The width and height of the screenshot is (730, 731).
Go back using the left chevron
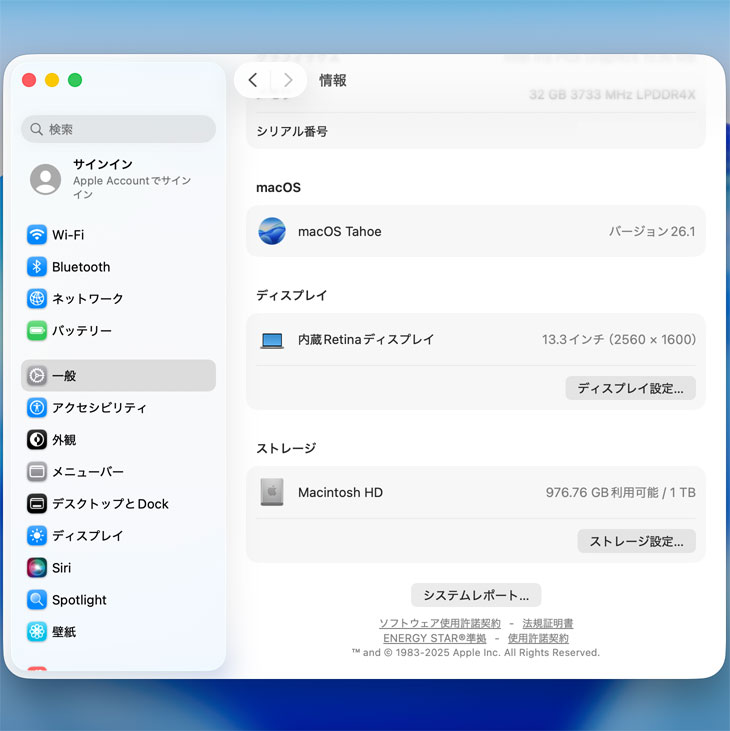click(x=253, y=80)
